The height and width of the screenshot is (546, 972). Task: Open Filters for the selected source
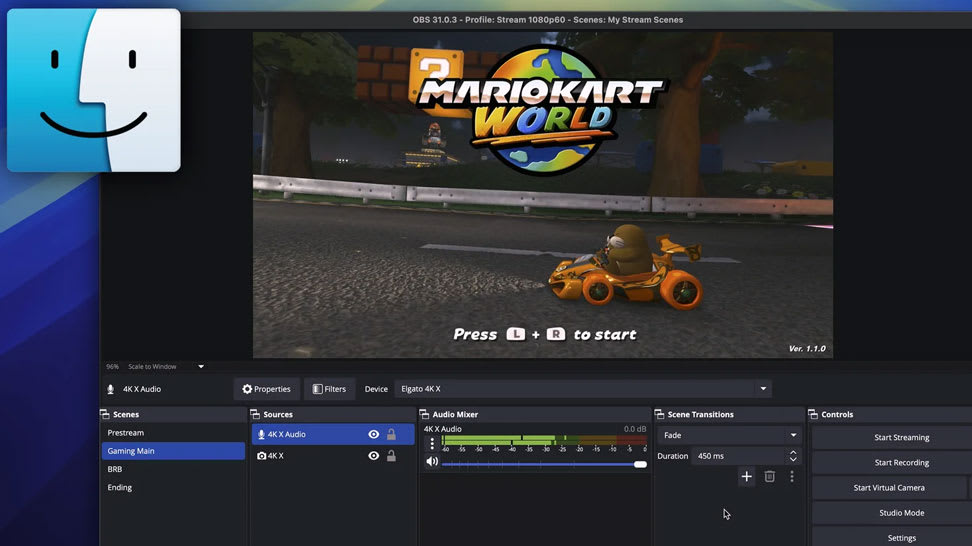(329, 389)
